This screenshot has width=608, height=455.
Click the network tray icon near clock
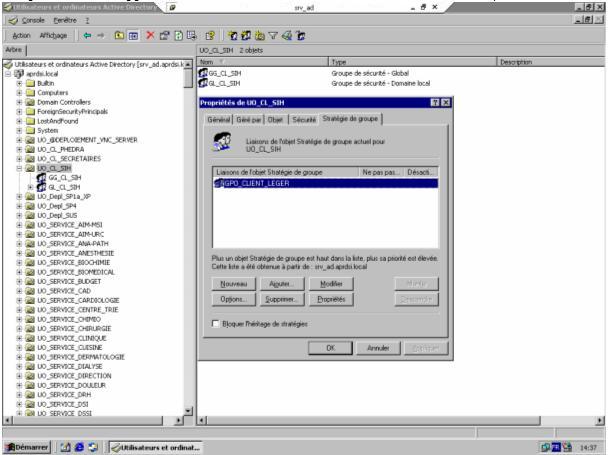pos(546,447)
